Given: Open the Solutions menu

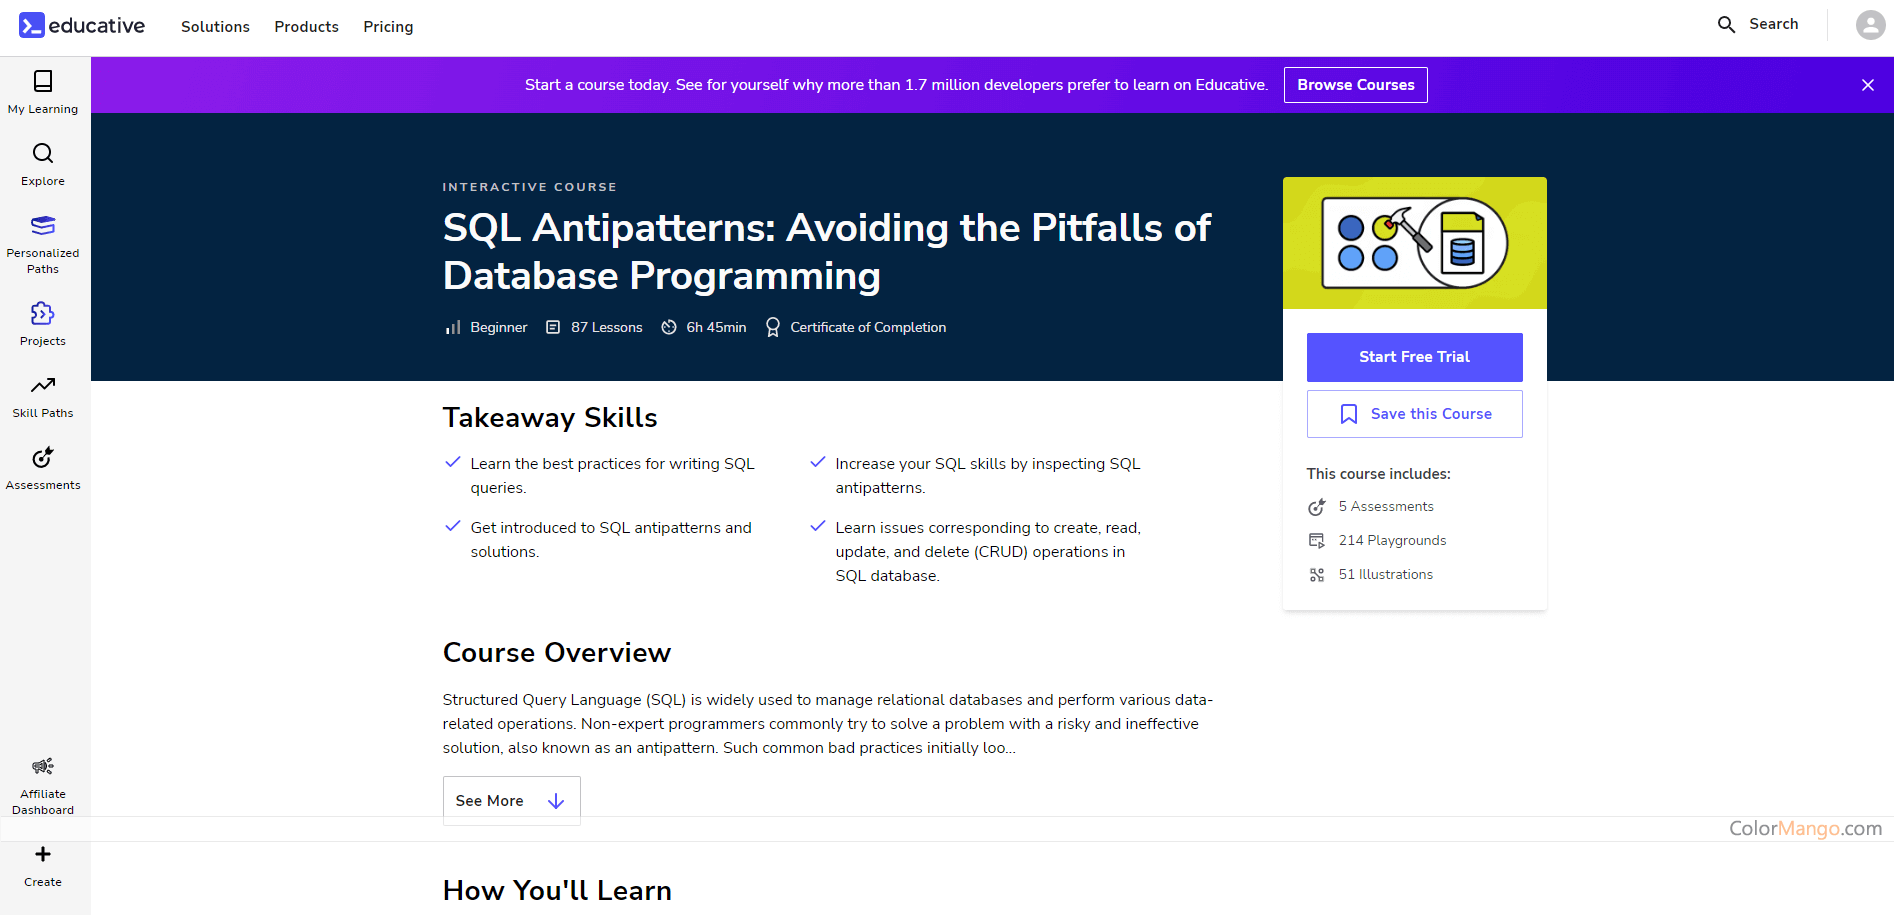Looking at the screenshot, I should pos(215,27).
